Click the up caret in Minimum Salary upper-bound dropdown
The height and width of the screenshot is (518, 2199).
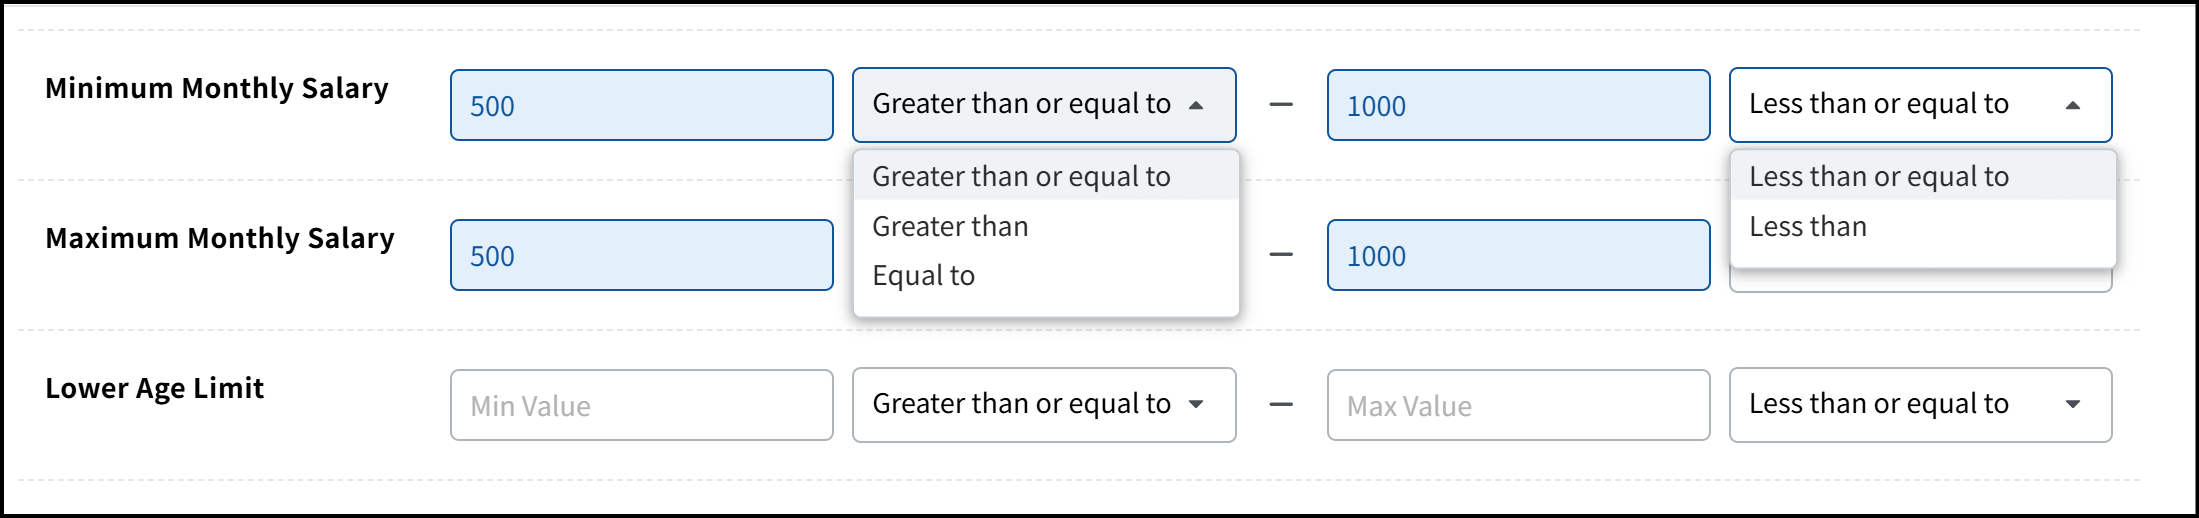(2073, 105)
